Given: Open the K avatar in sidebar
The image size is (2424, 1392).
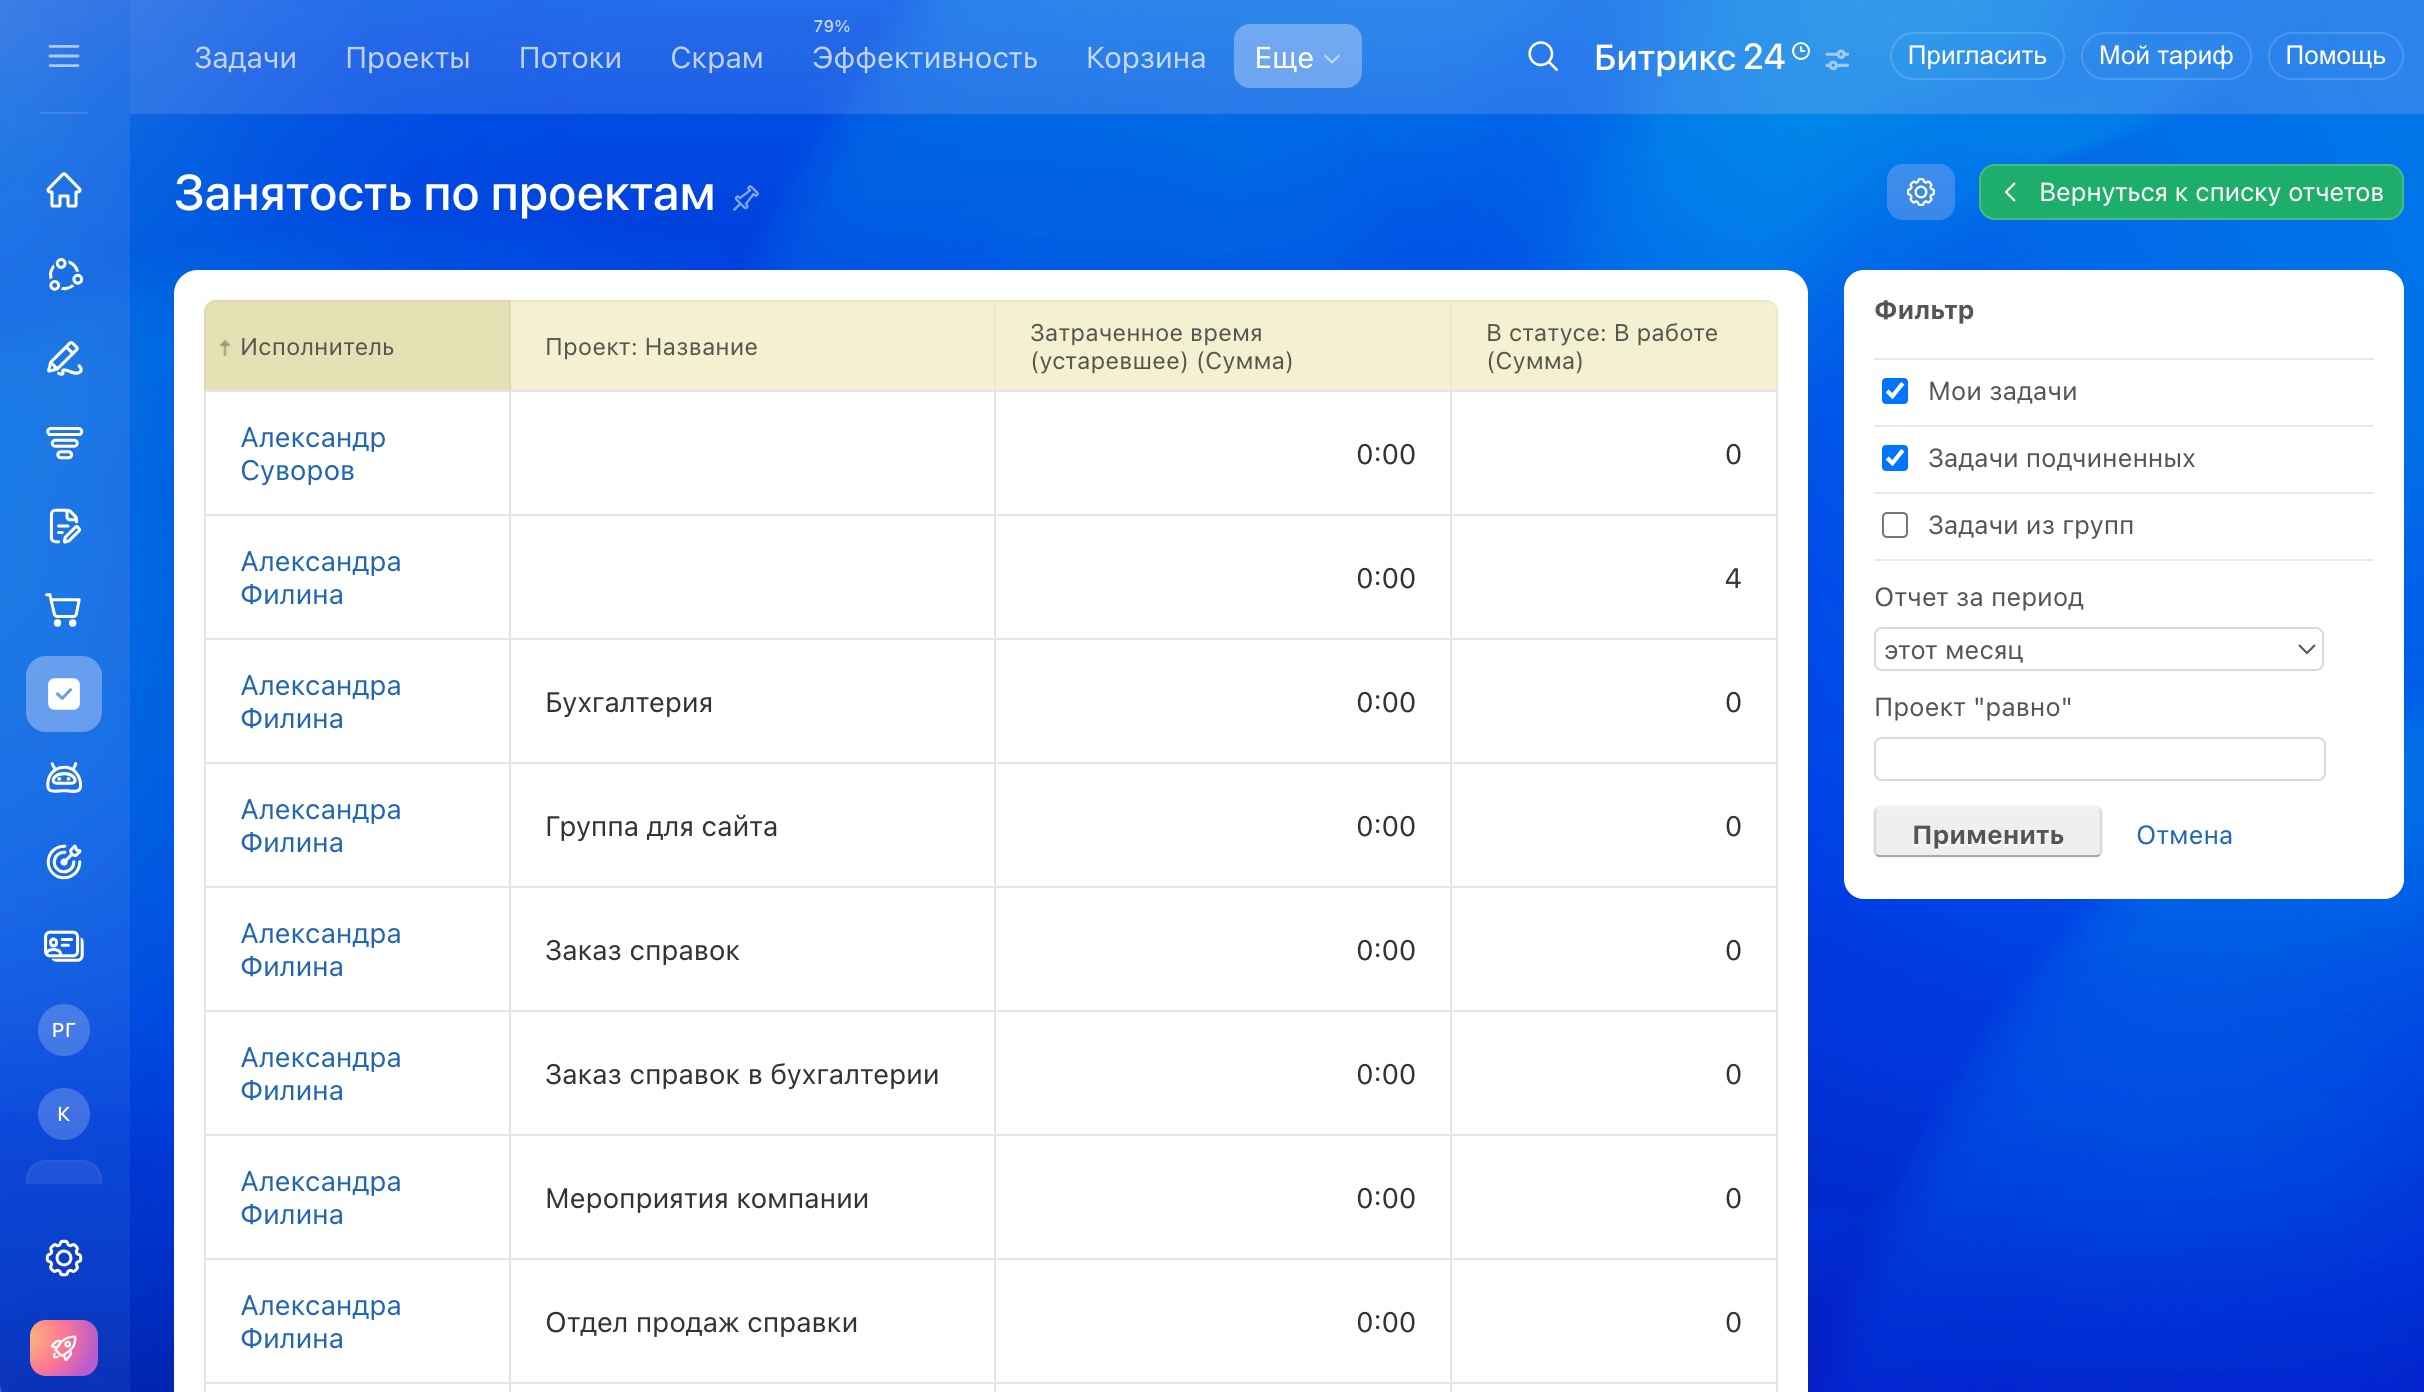Looking at the screenshot, I should coord(64,1114).
